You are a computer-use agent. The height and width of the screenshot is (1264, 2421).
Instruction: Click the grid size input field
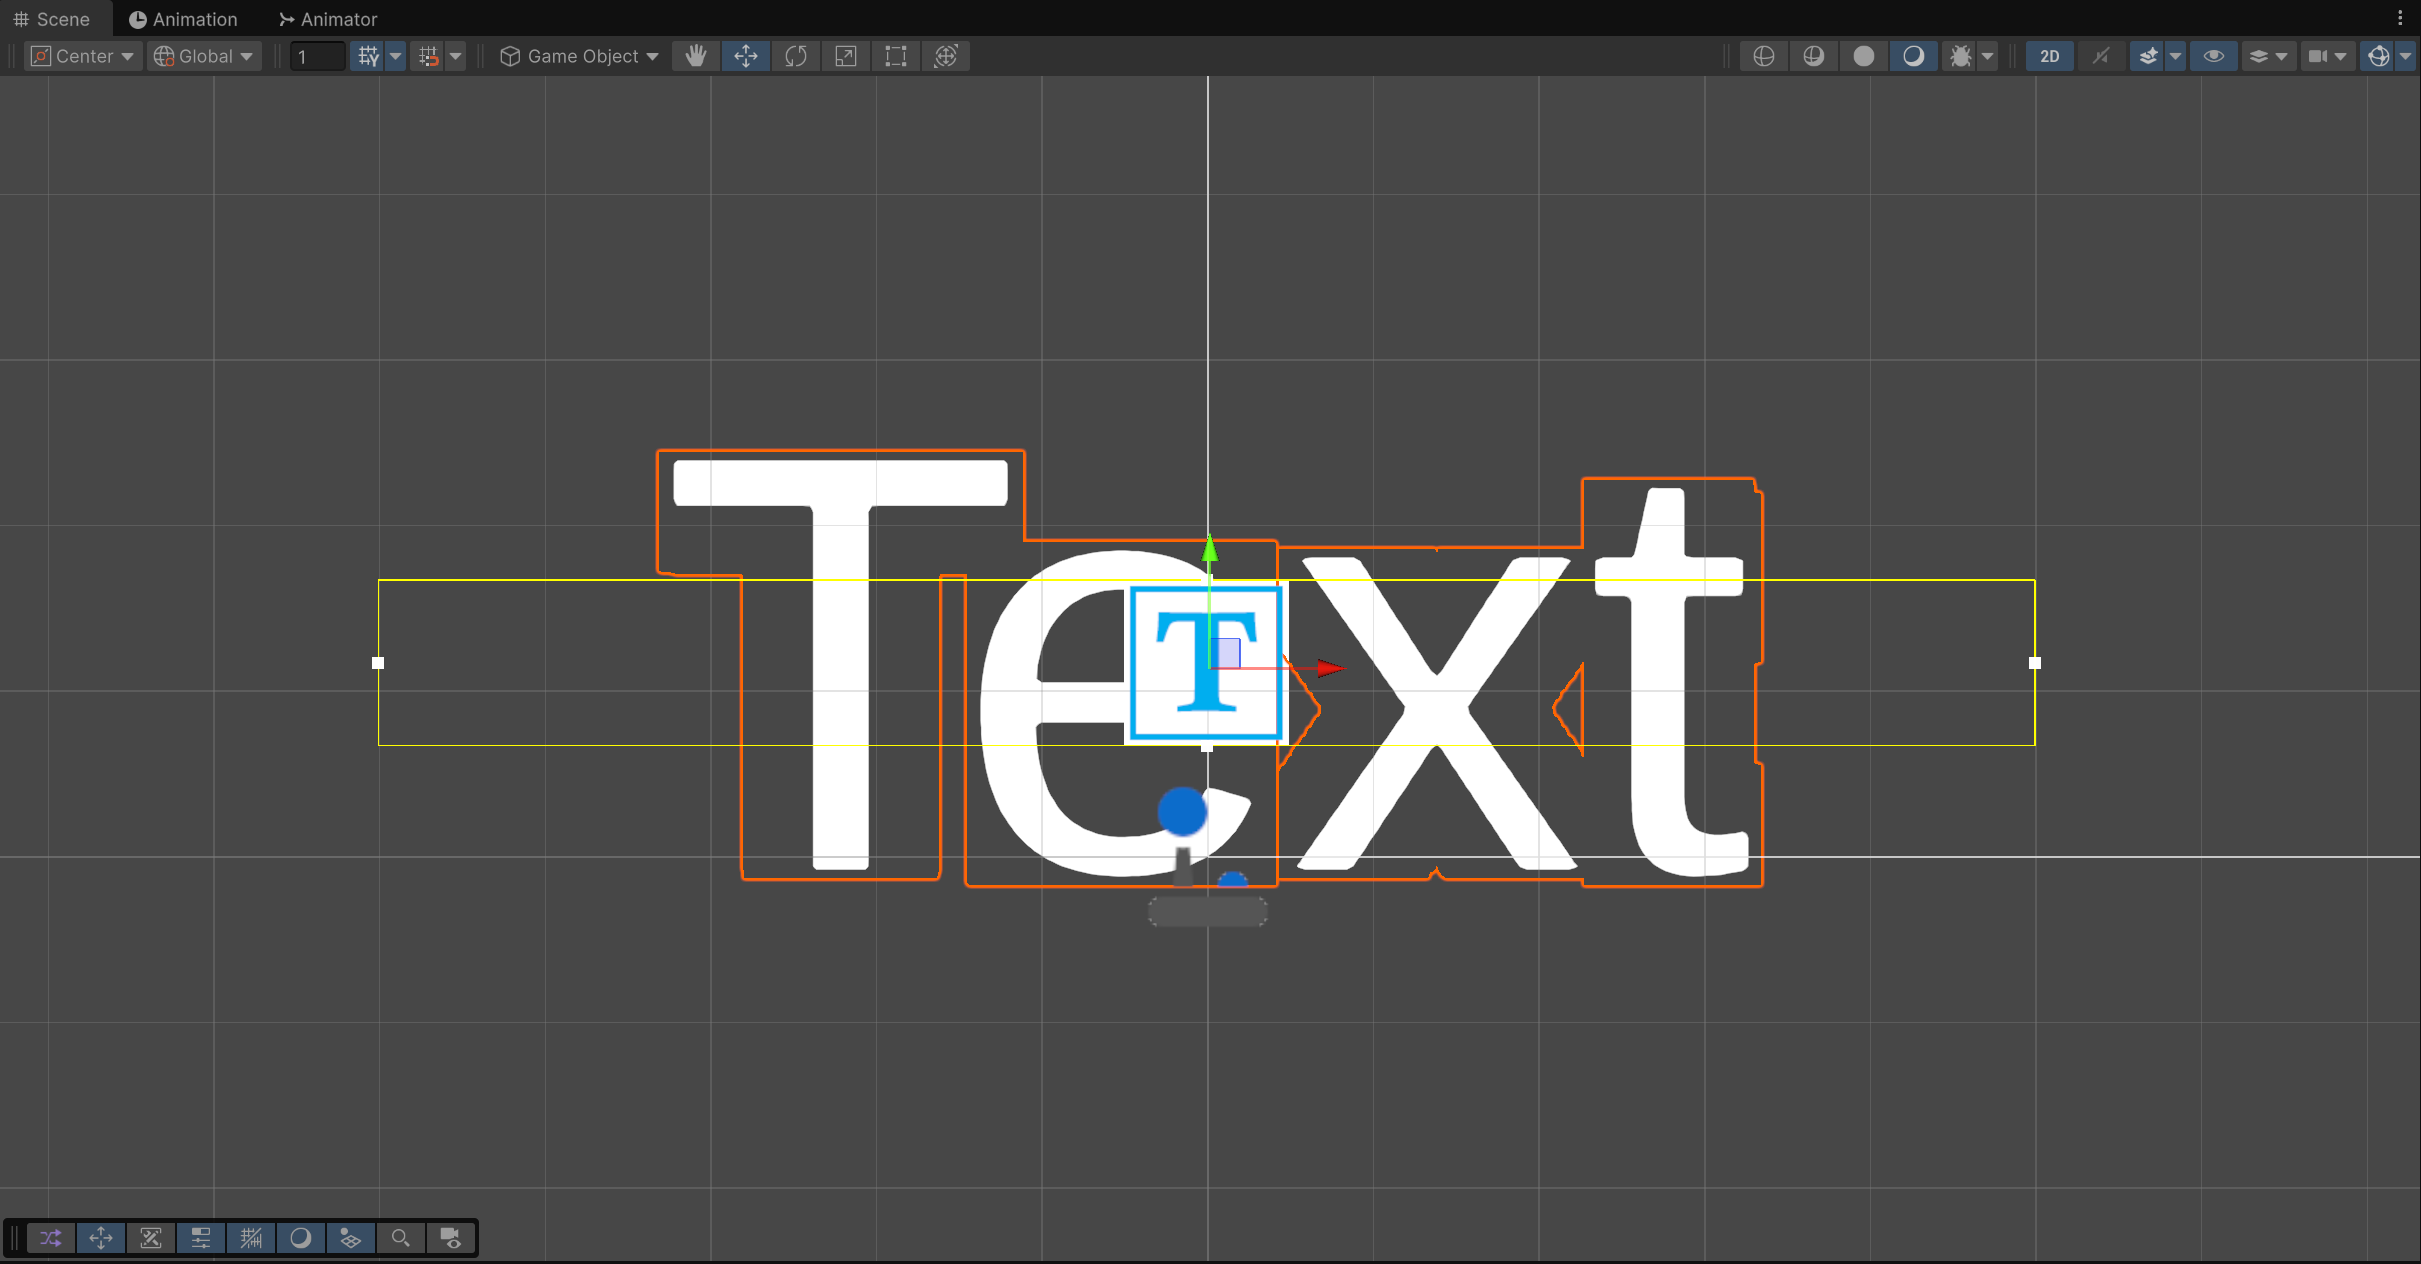tap(316, 56)
